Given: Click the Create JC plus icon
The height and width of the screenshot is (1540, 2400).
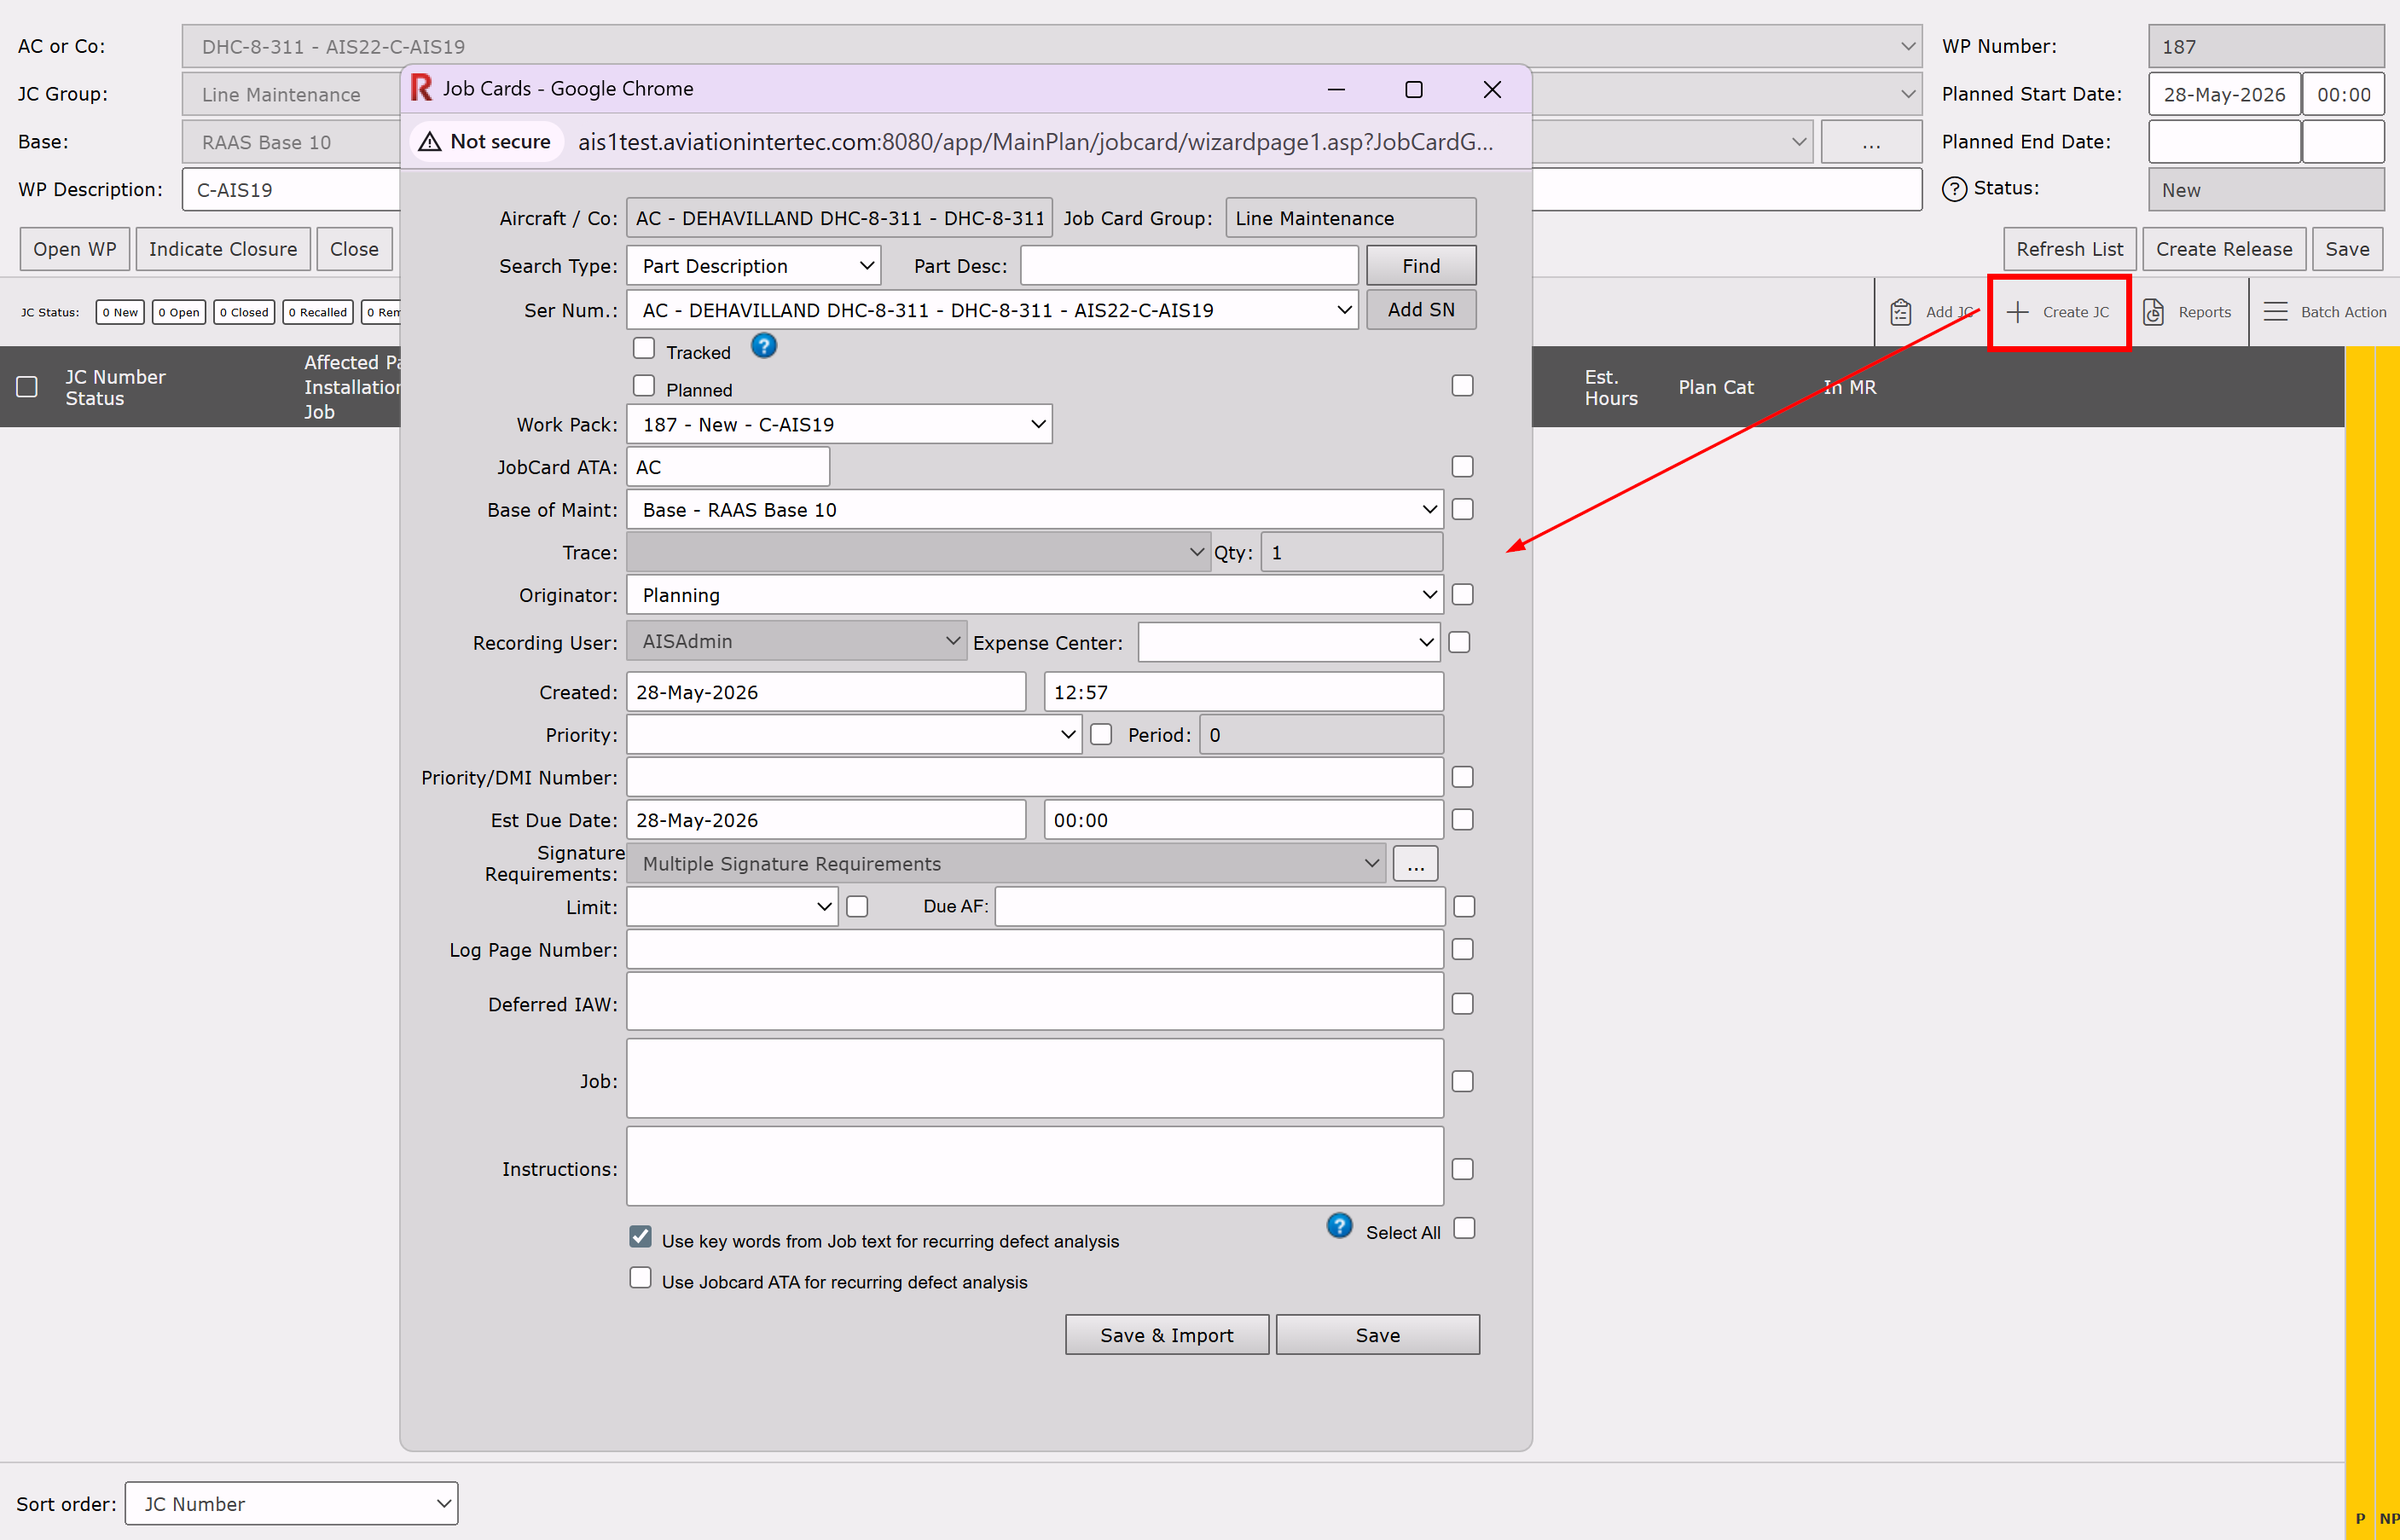Looking at the screenshot, I should pos(2017,312).
